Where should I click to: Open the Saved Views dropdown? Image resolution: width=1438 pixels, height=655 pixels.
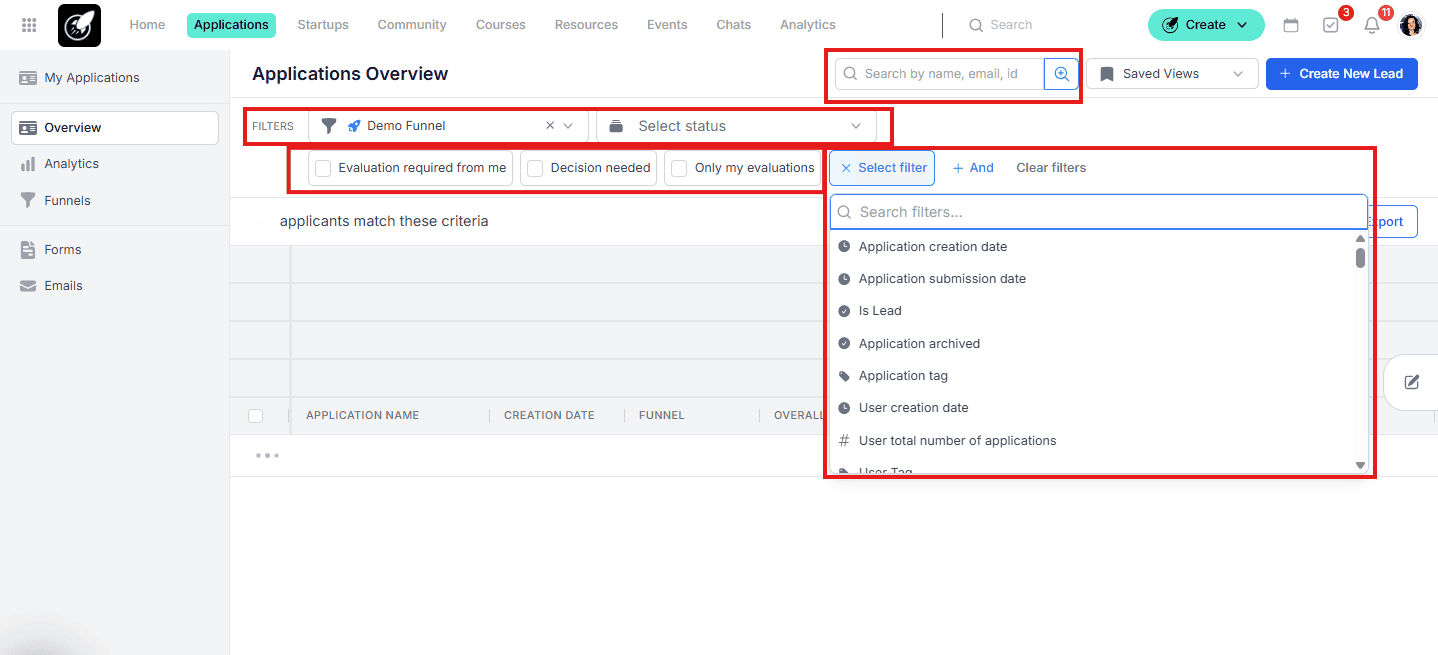[1172, 74]
